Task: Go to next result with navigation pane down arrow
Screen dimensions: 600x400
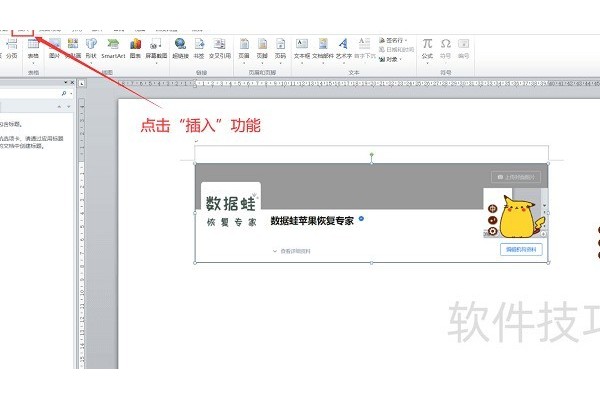Action: click(69, 107)
